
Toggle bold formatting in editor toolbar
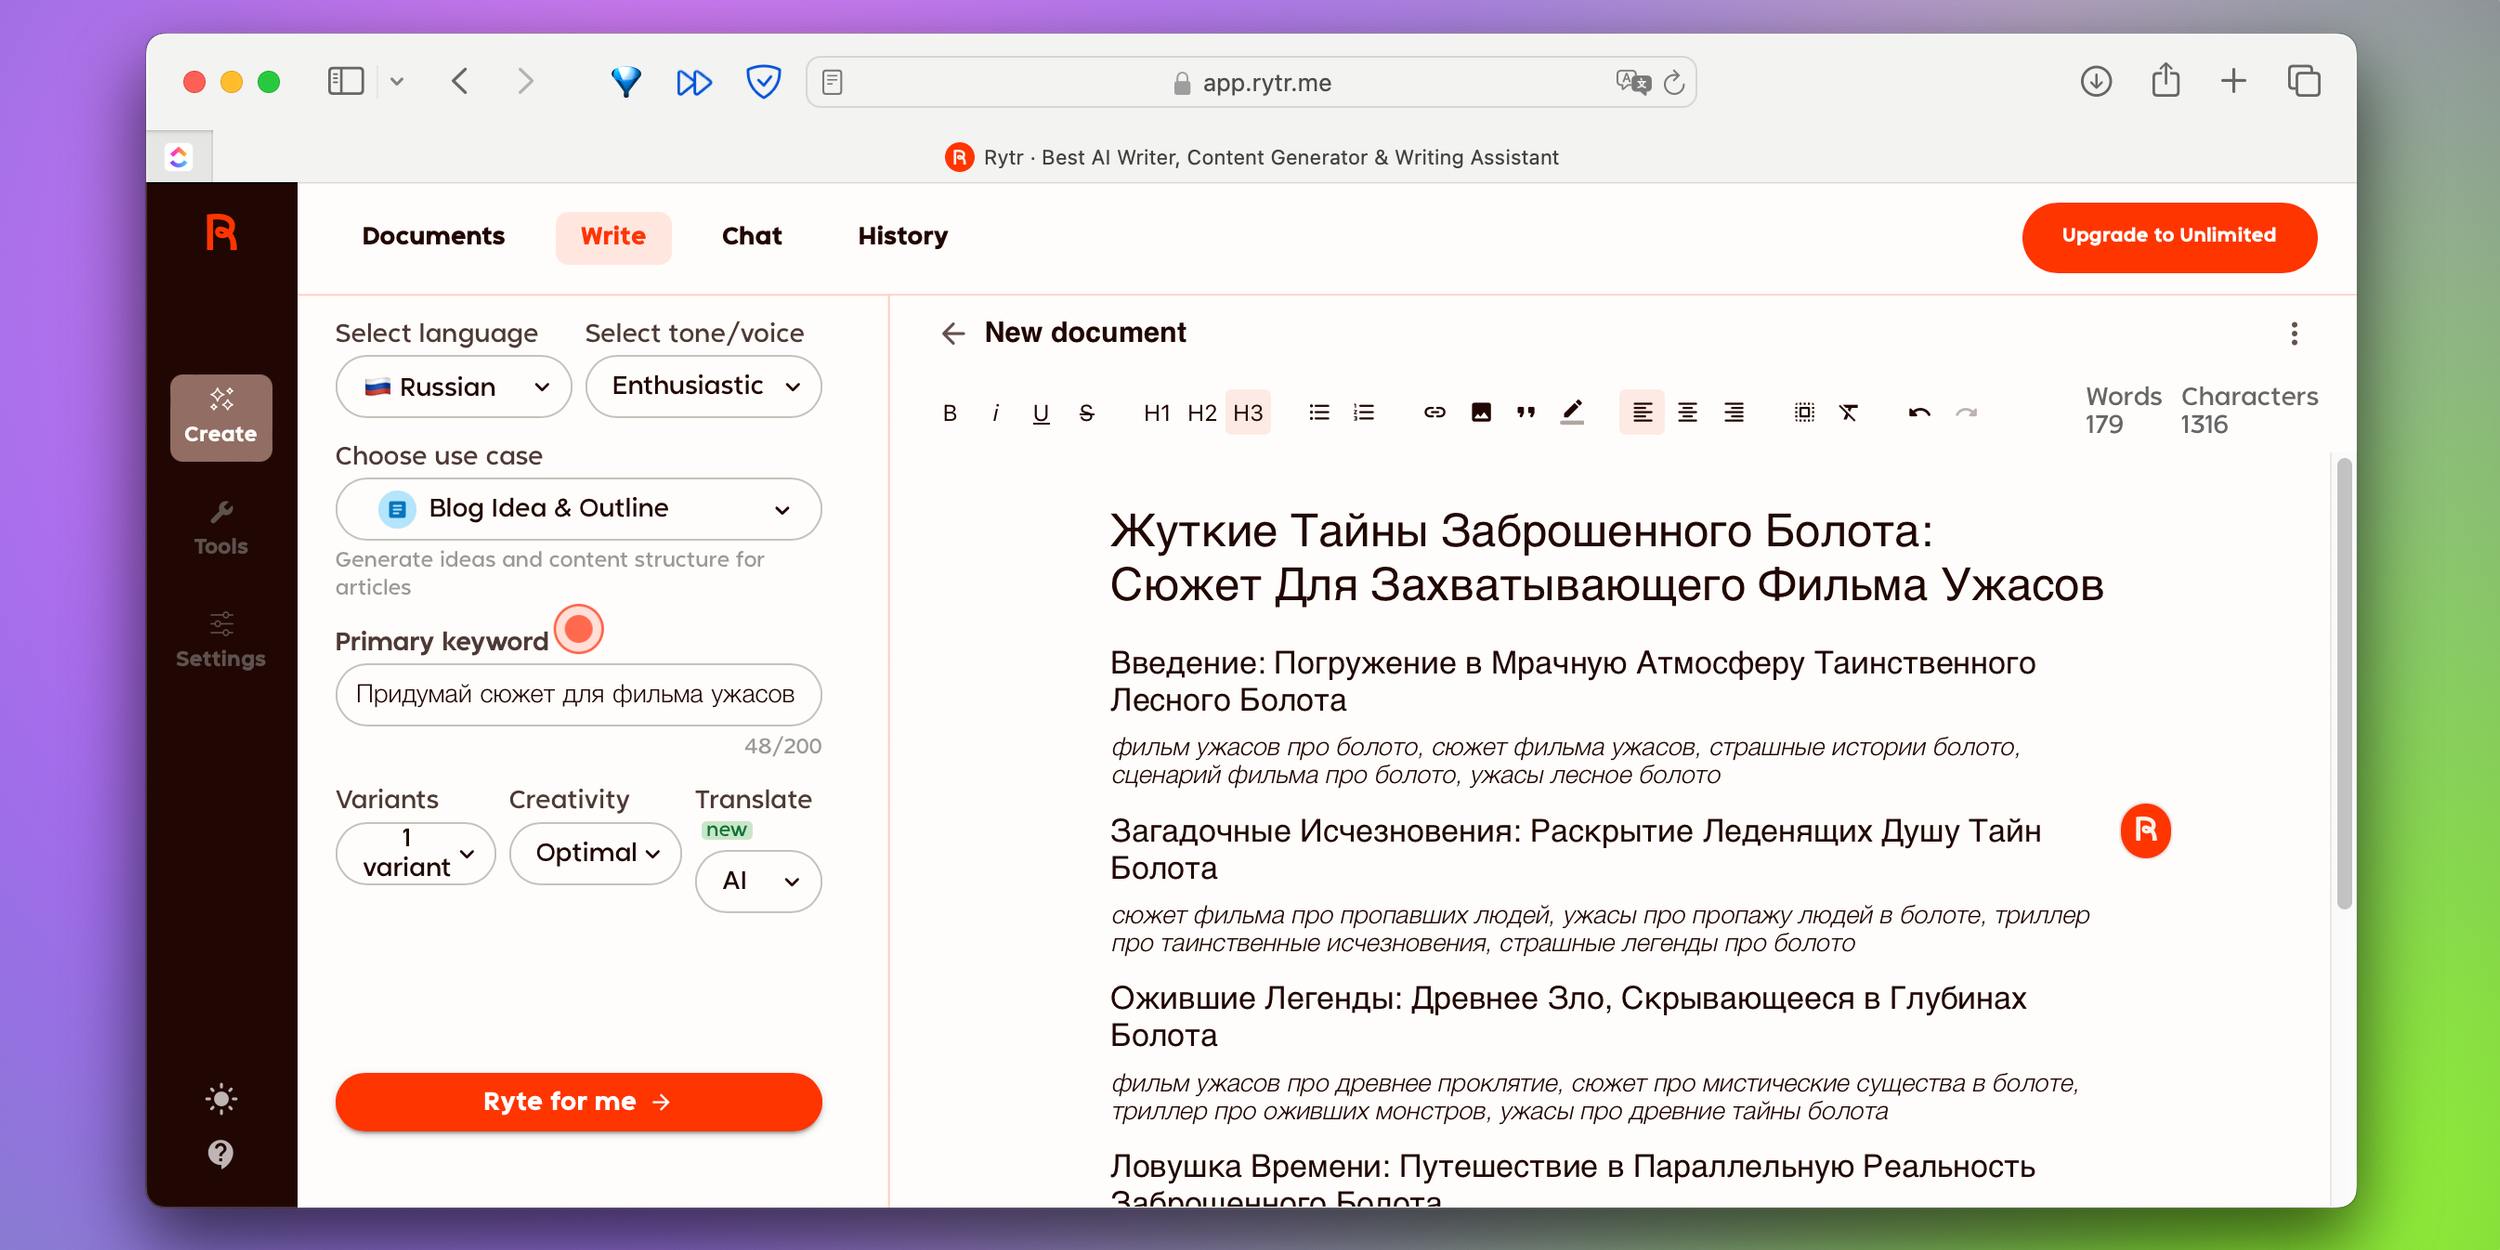pyautogui.click(x=950, y=413)
